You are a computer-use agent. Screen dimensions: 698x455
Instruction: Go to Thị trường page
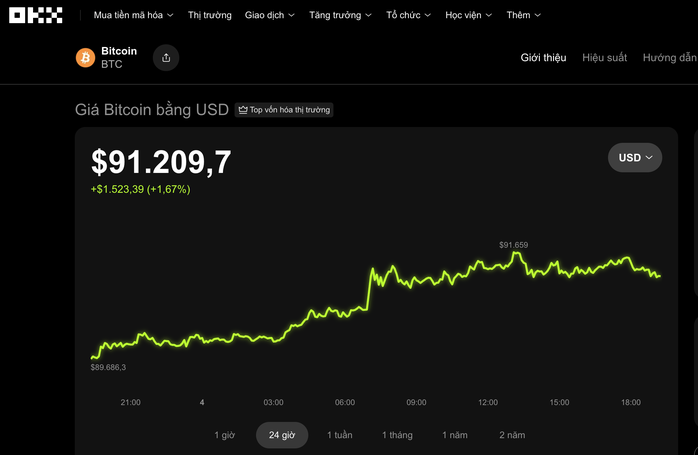[209, 16]
